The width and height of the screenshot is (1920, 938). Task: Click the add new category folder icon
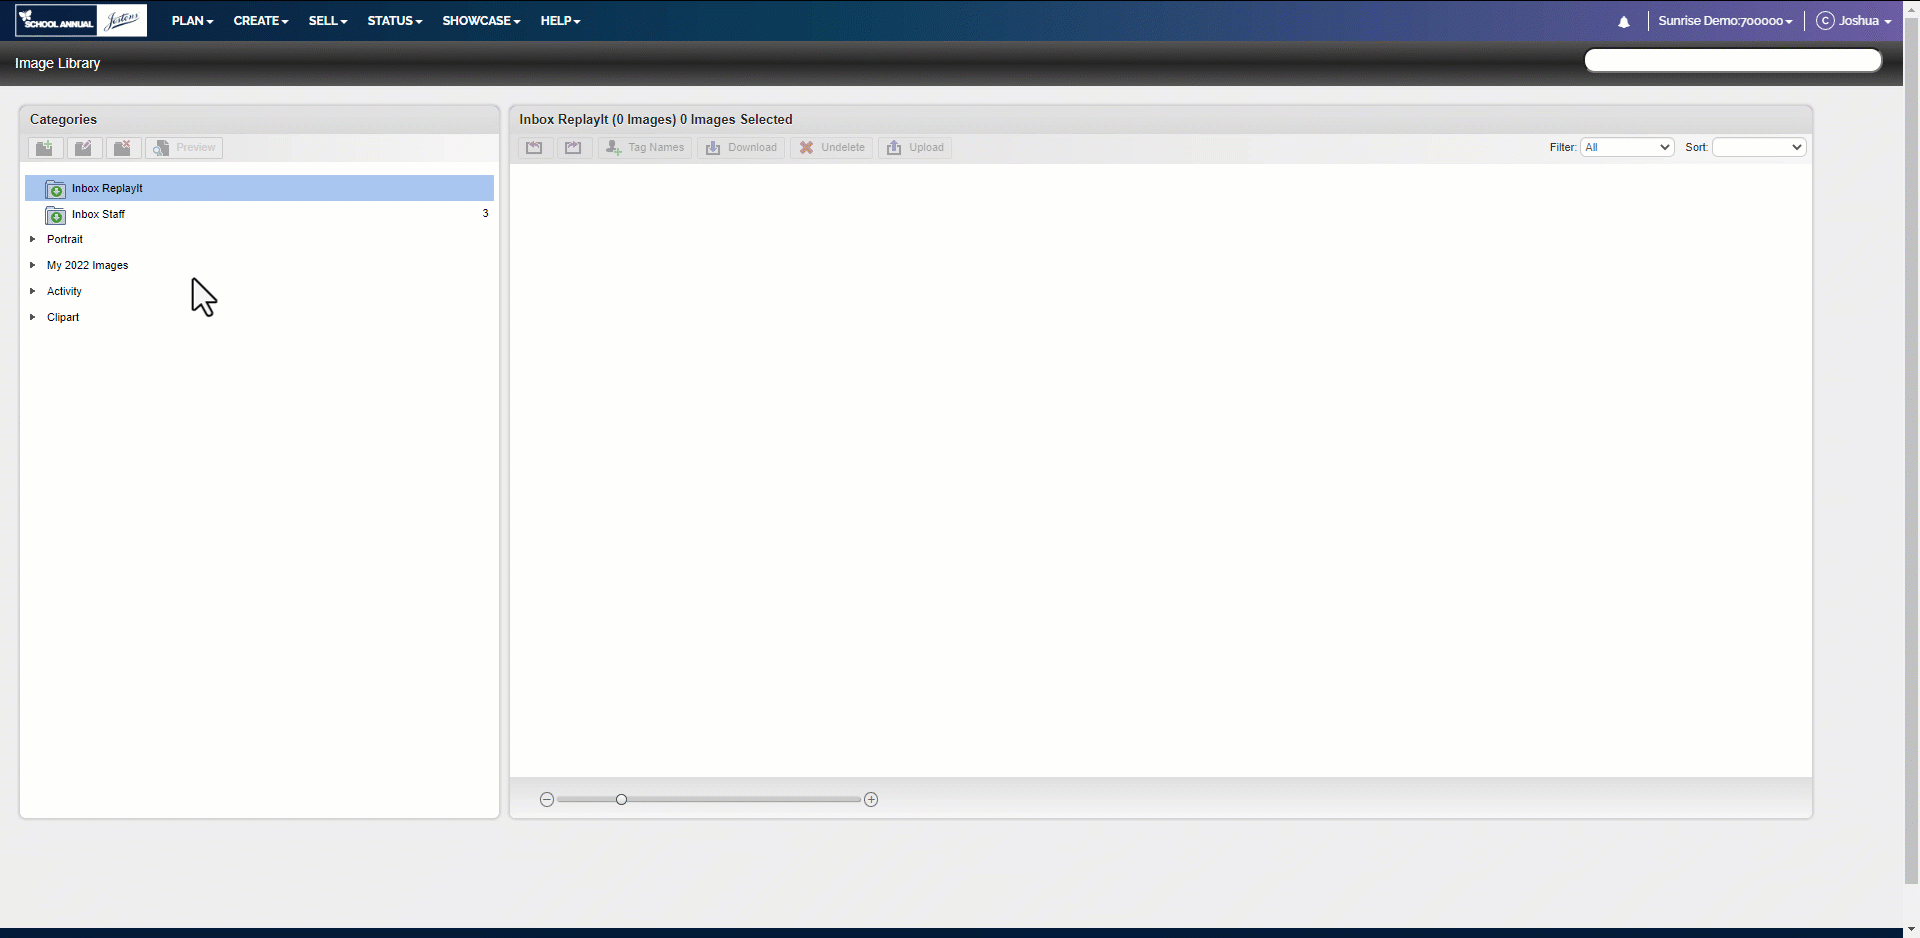point(45,148)
